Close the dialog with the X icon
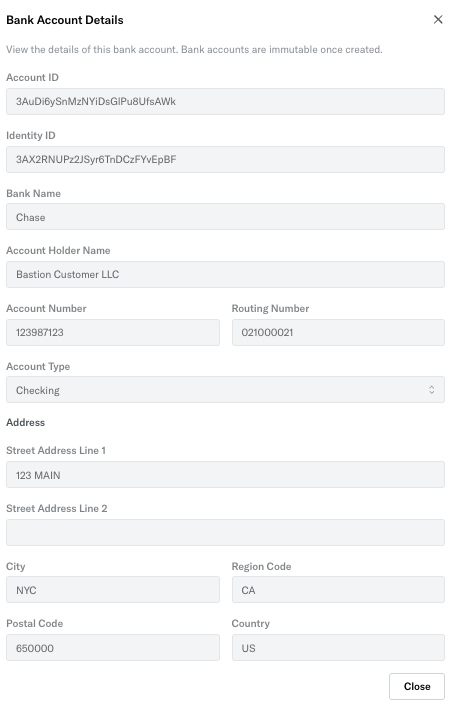 [438, 19]
